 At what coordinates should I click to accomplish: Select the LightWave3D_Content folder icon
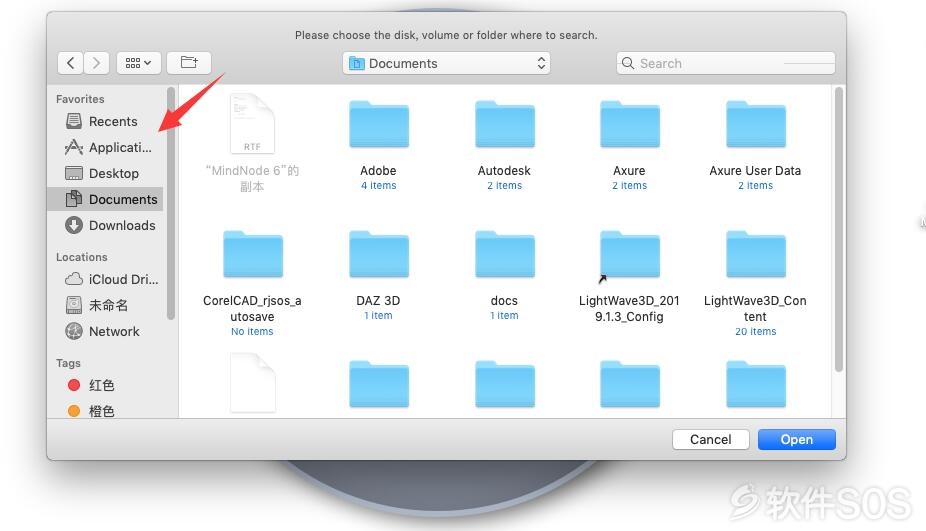(x=756, y=255)
